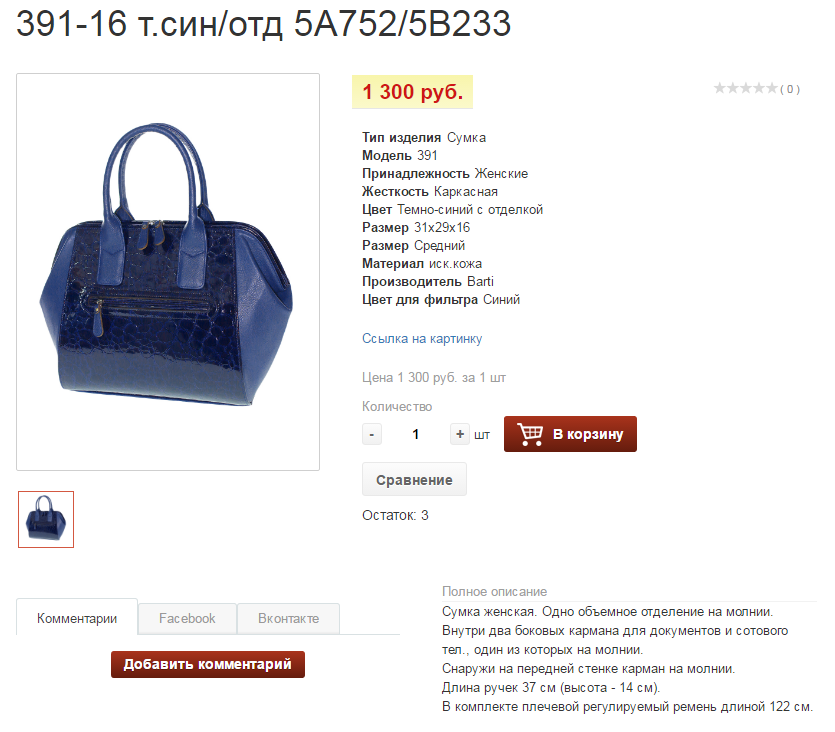This screenshot has height=732, width=835.
Task: Select the blue bag thumbnail
Action: [46, 519]
